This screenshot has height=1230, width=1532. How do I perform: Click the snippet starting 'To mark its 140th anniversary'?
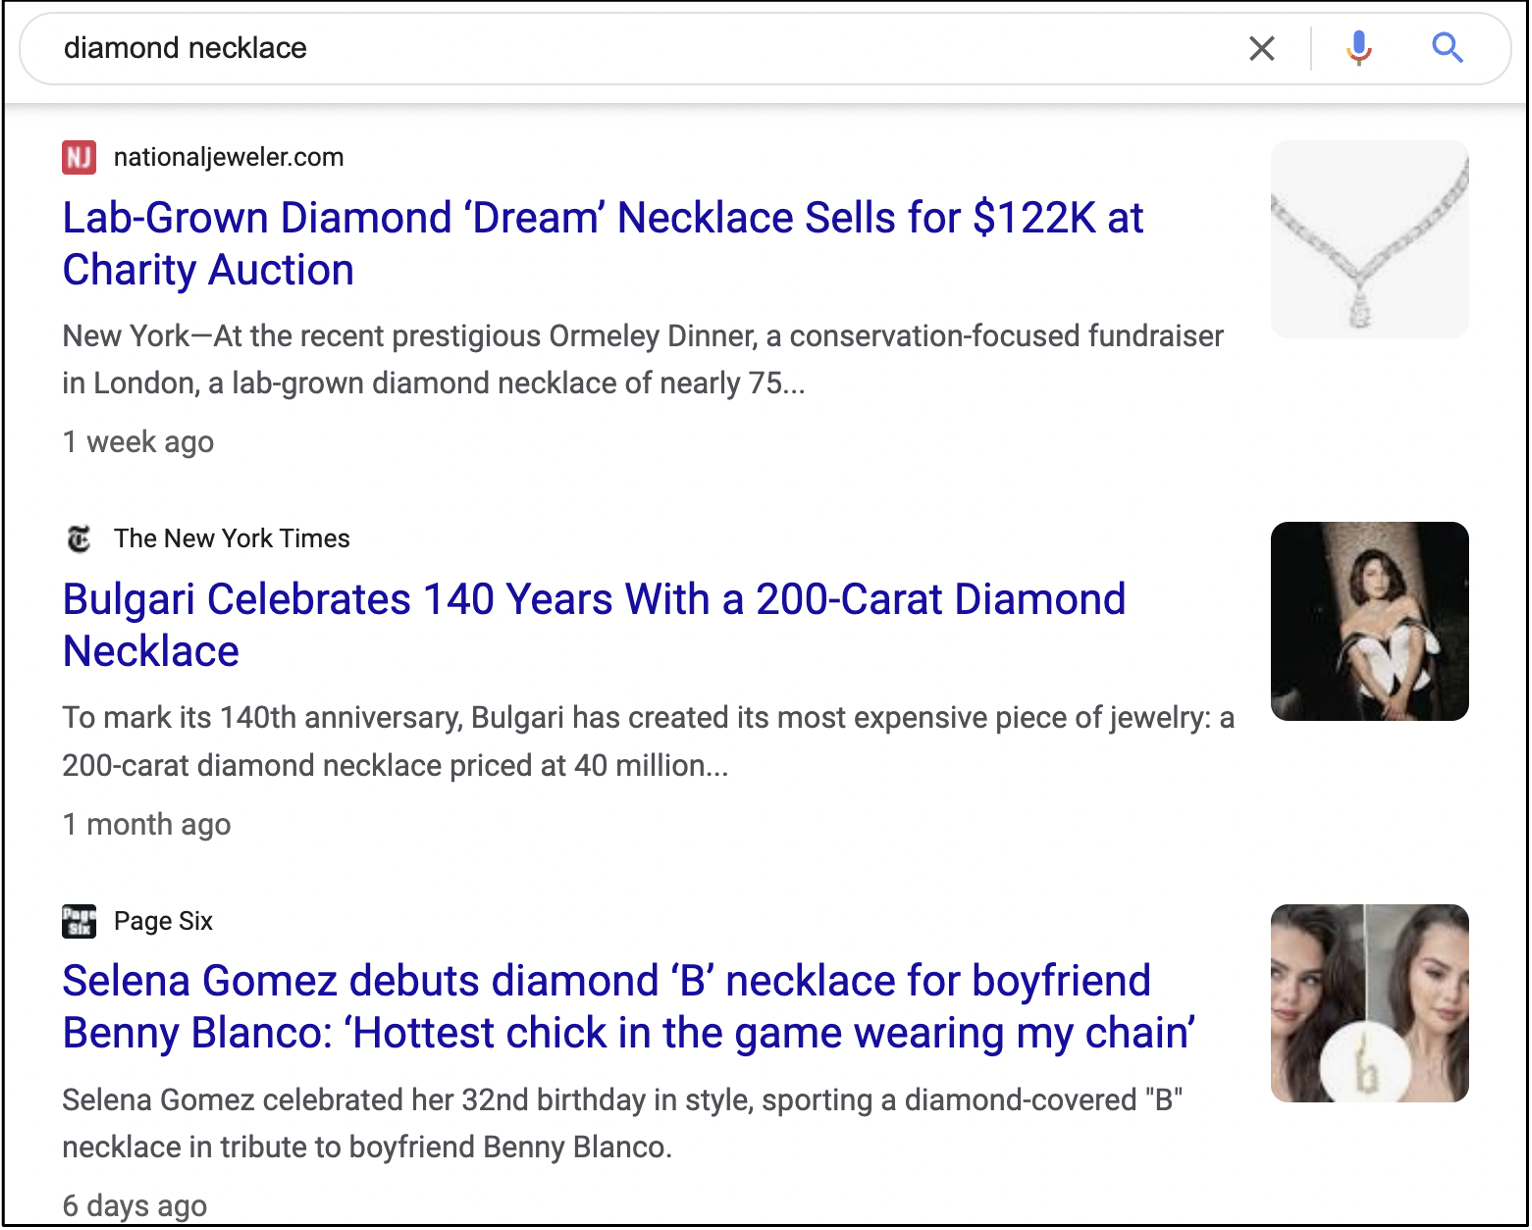648,742
